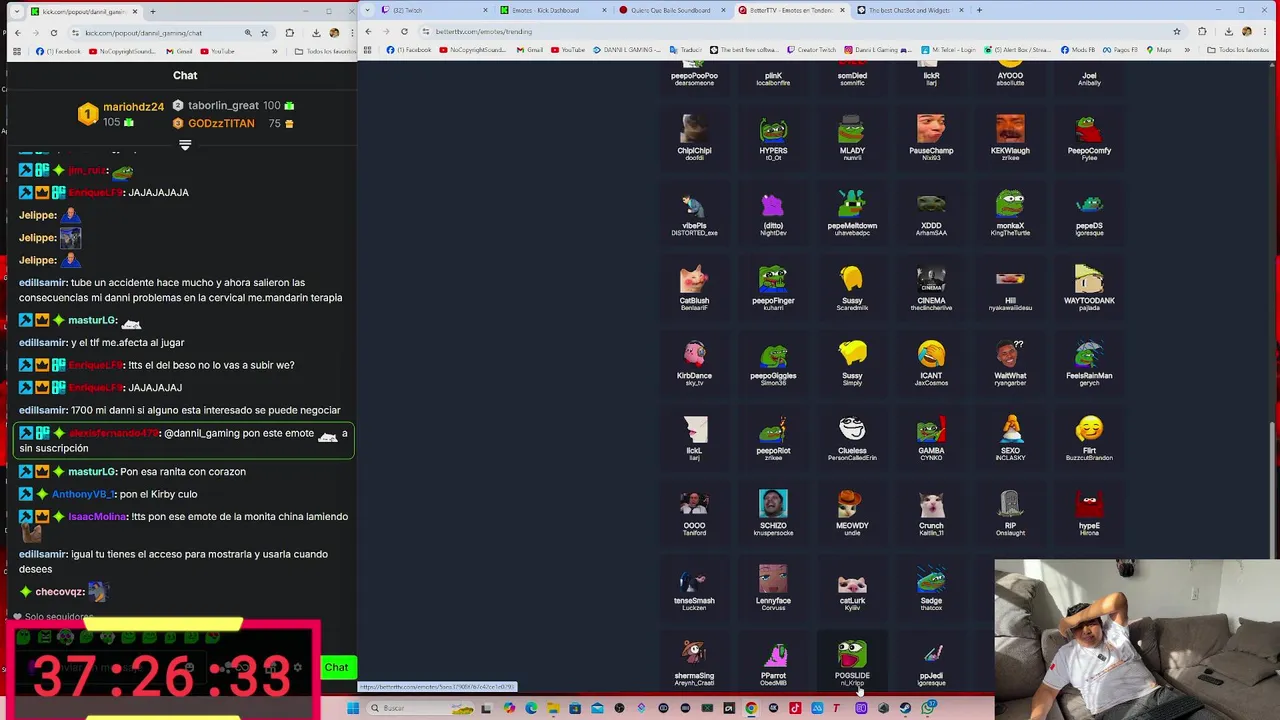
Task: Select the hypeE emote
Action: pos(1089,513)
